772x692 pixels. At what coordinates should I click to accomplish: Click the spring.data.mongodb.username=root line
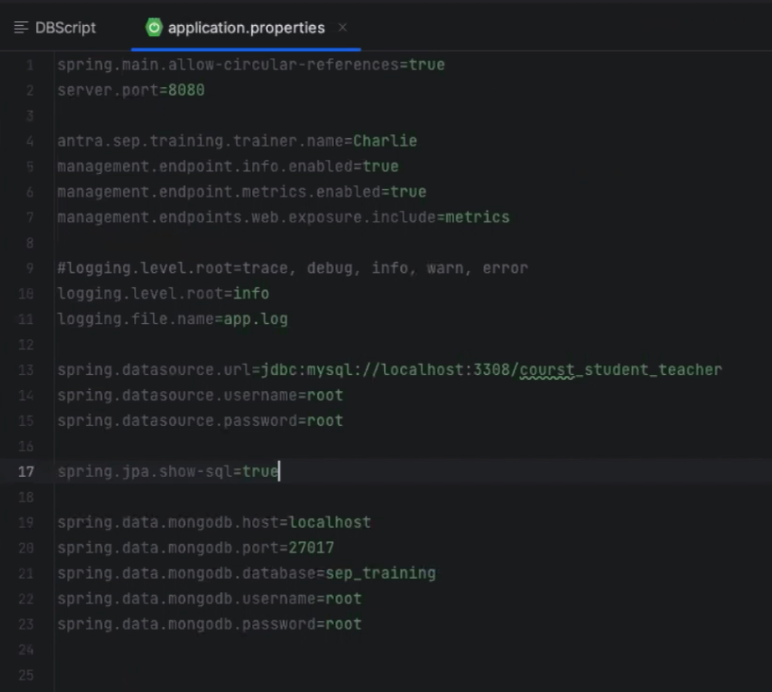pyautogui.click(x=210, y=599)
